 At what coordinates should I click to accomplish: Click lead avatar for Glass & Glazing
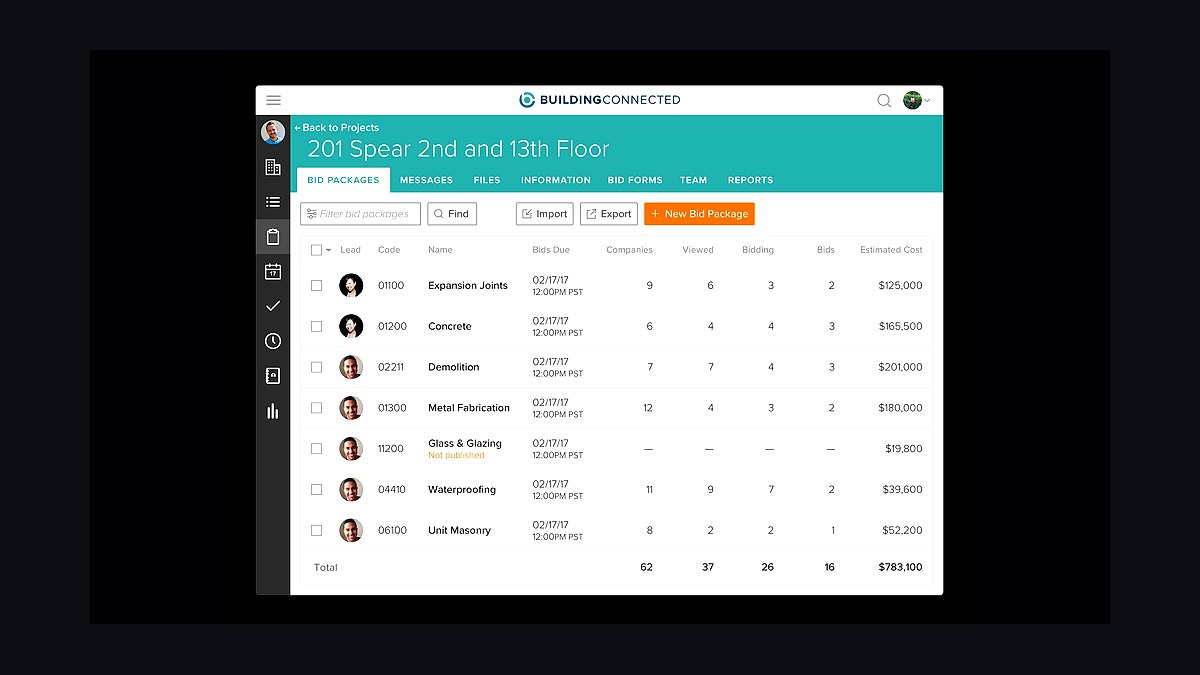coord(351,449)
